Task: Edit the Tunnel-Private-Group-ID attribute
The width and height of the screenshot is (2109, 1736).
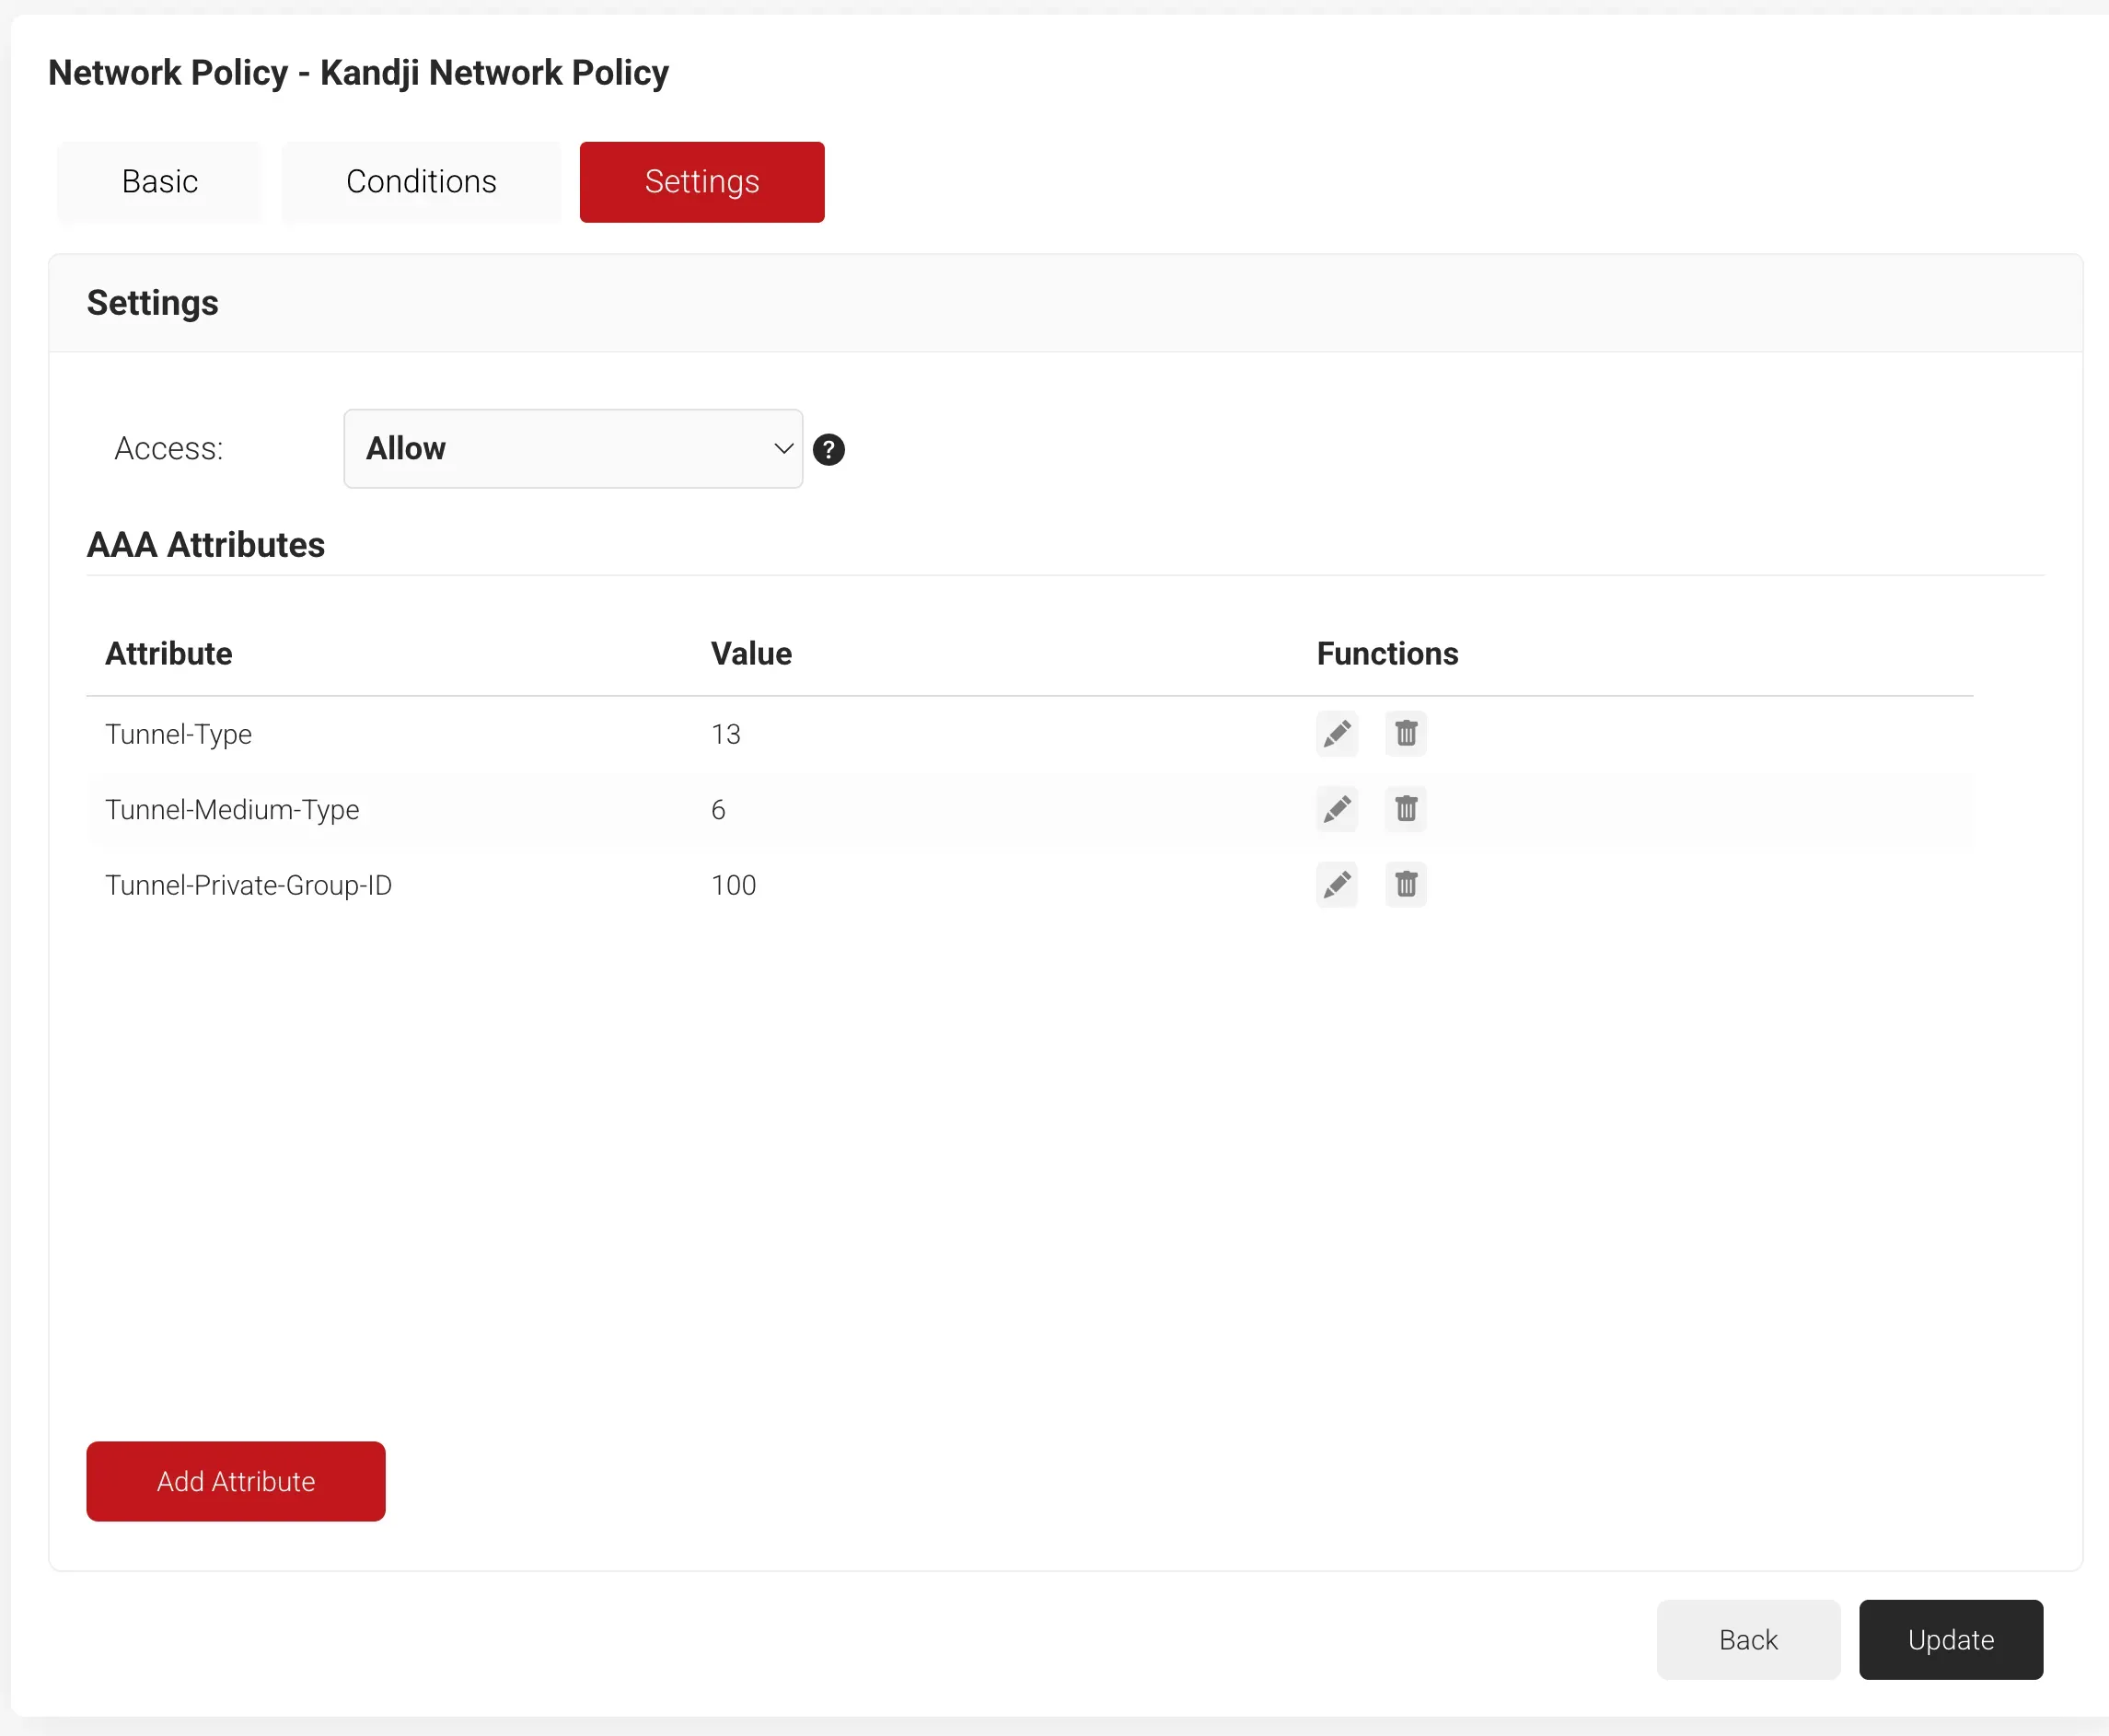Action: tap(1336, 885)
